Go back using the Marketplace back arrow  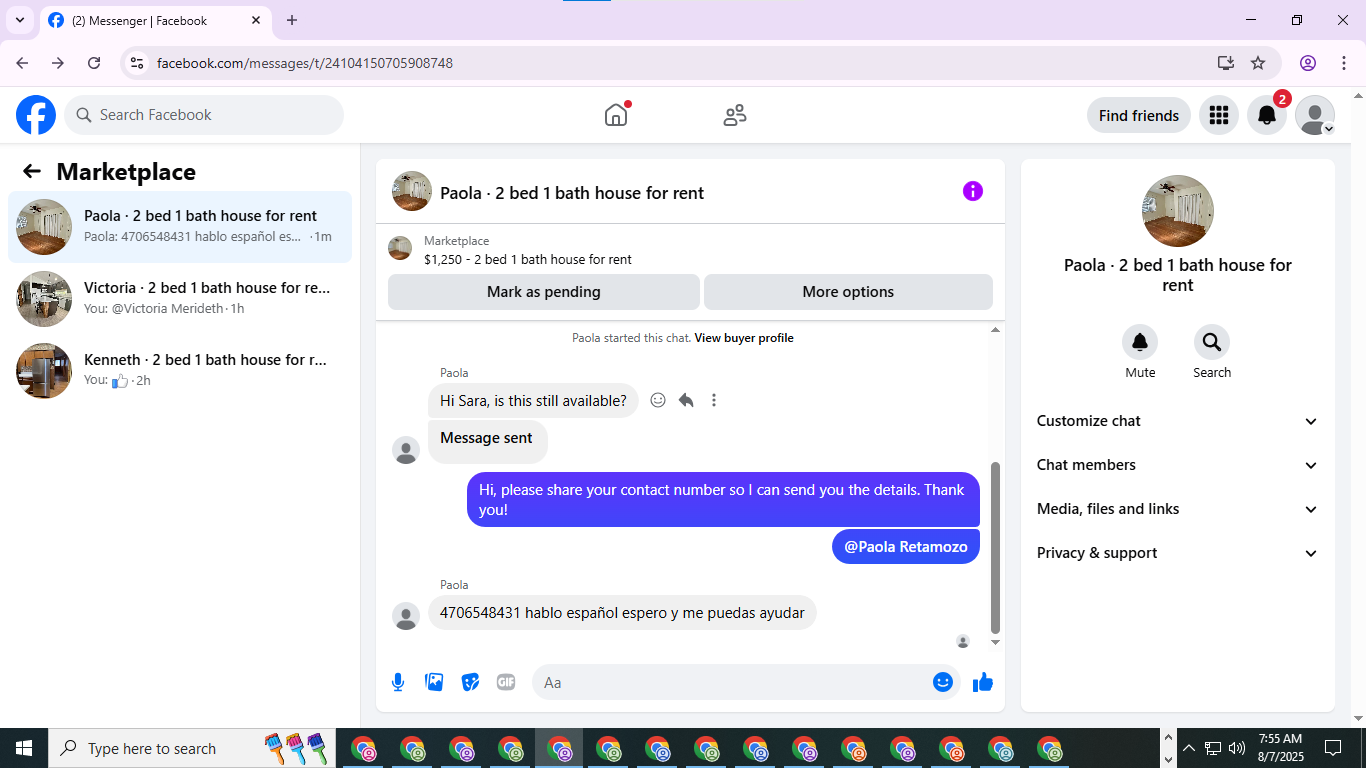32,171
